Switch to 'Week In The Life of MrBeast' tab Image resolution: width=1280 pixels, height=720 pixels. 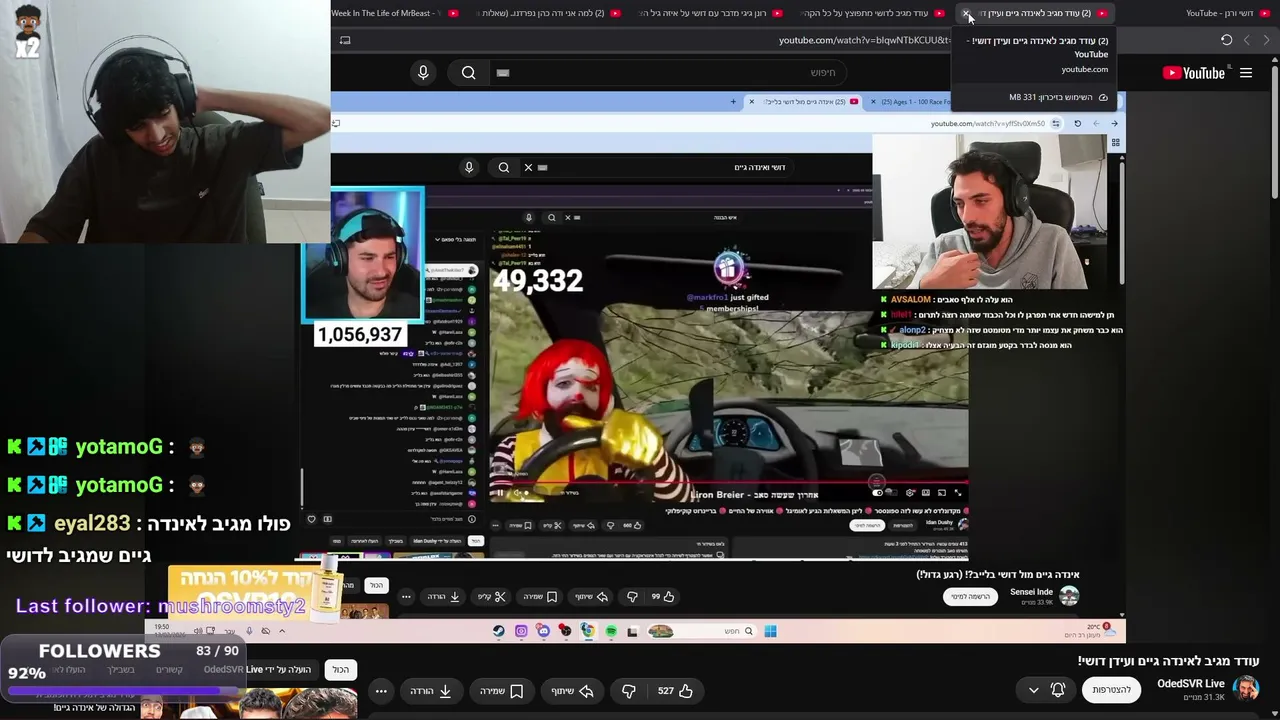394,13
